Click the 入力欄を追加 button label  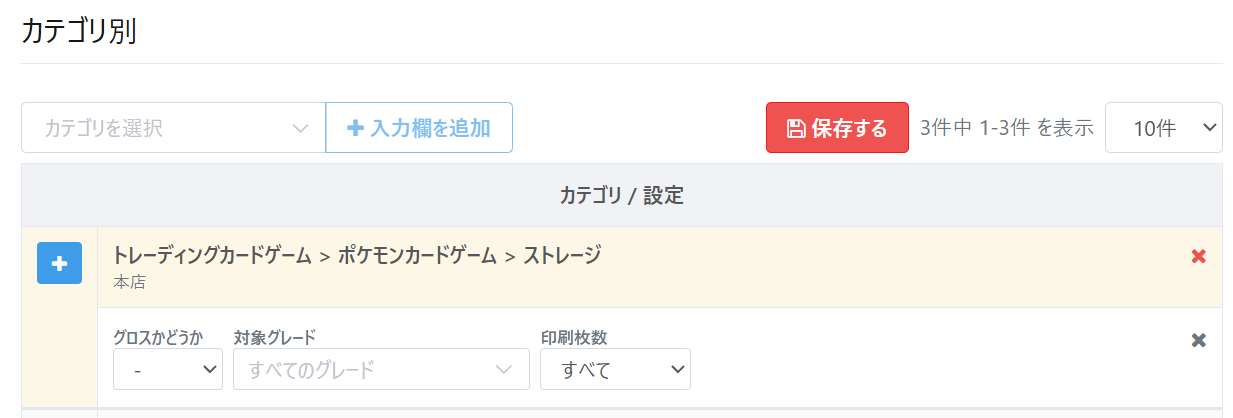tap(430, 128)
